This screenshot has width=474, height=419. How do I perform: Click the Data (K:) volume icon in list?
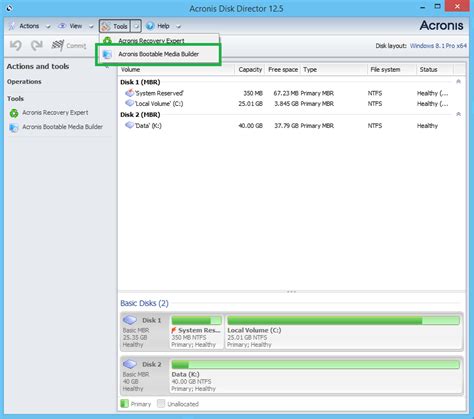click(x=129, y=125)
